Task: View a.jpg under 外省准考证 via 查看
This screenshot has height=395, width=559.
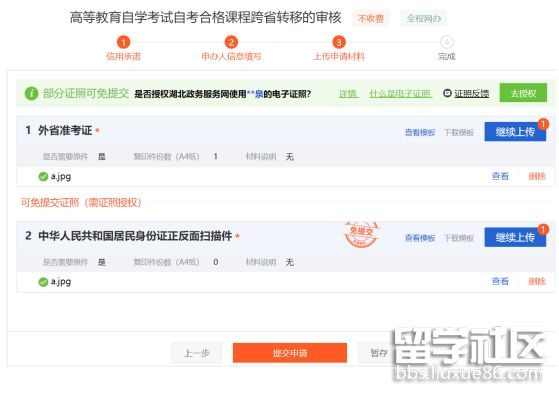Action: 500,176
